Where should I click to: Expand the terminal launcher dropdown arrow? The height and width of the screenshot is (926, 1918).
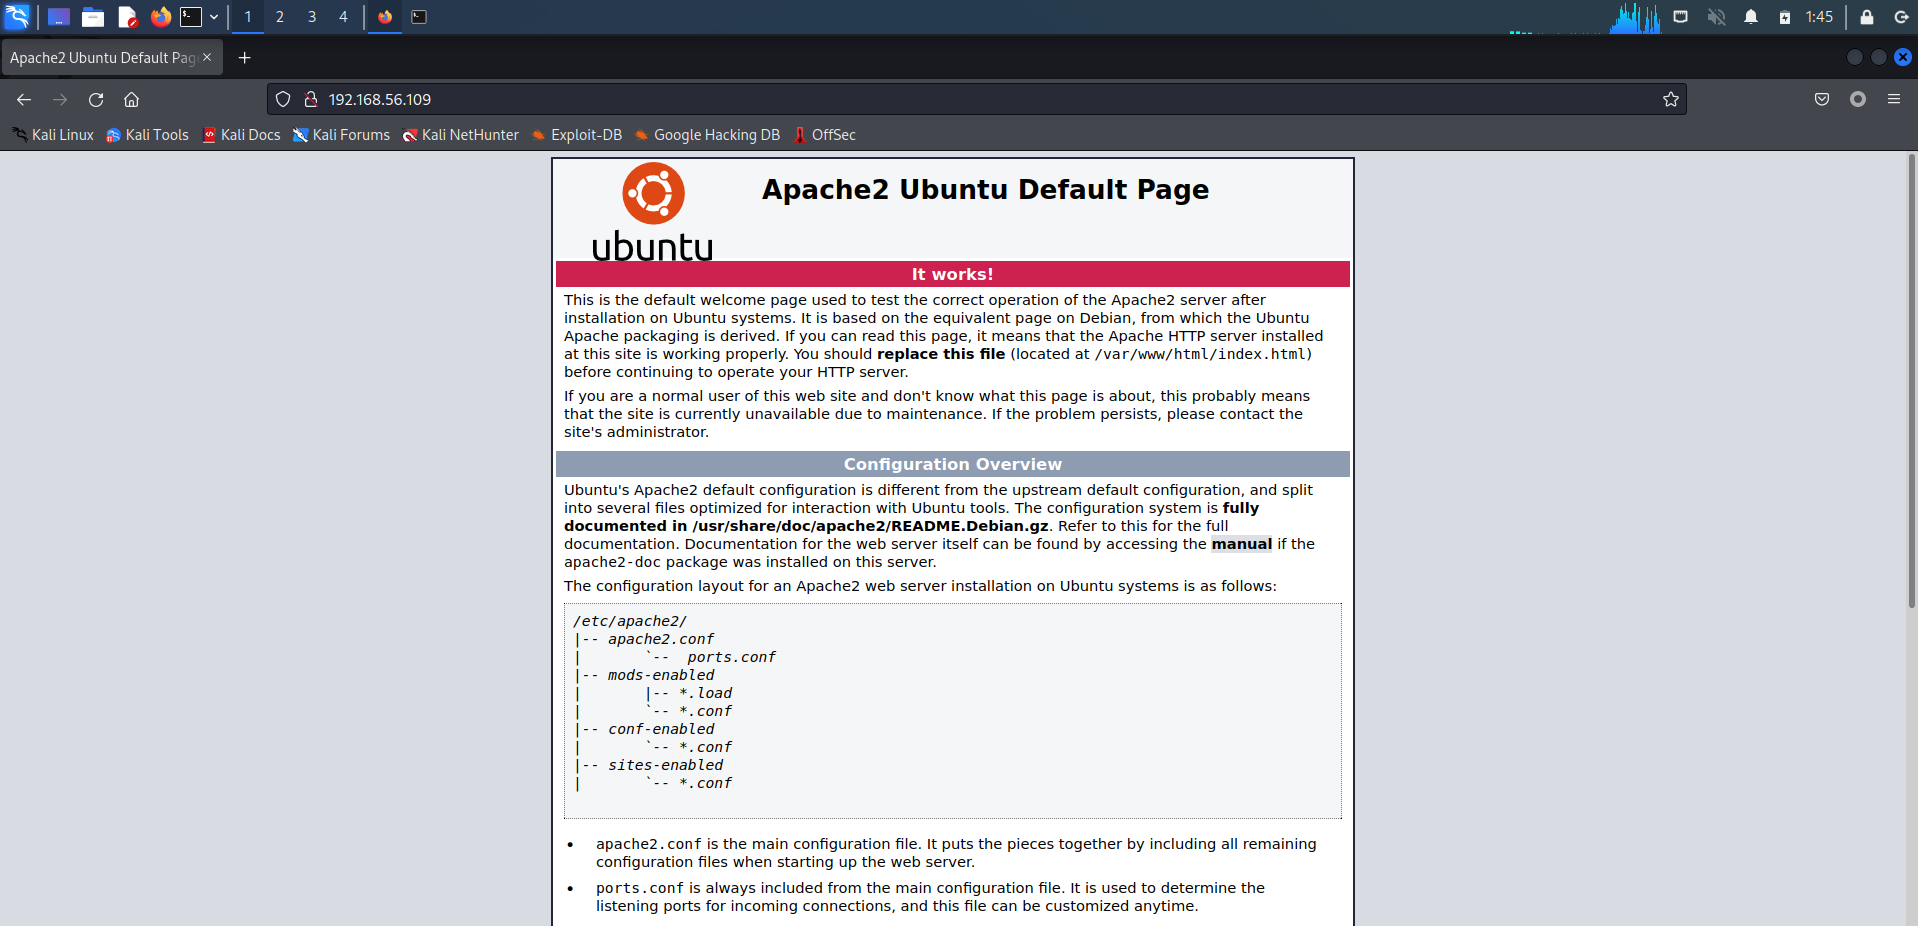pos(214,17)
